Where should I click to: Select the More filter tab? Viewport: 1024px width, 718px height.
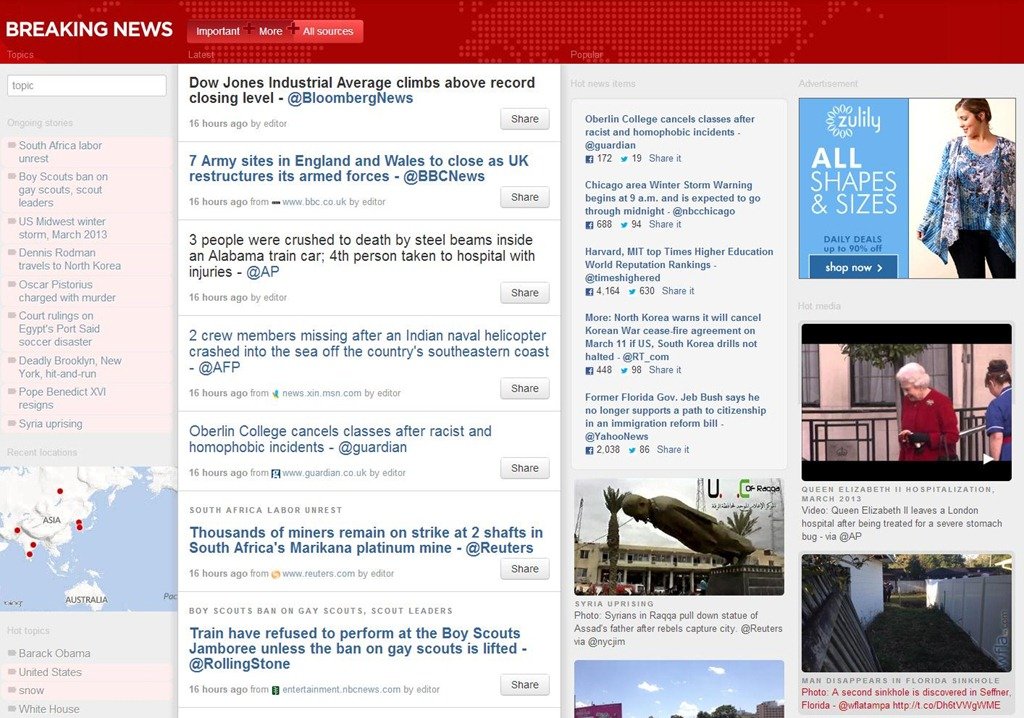click(x=270, y=31)
